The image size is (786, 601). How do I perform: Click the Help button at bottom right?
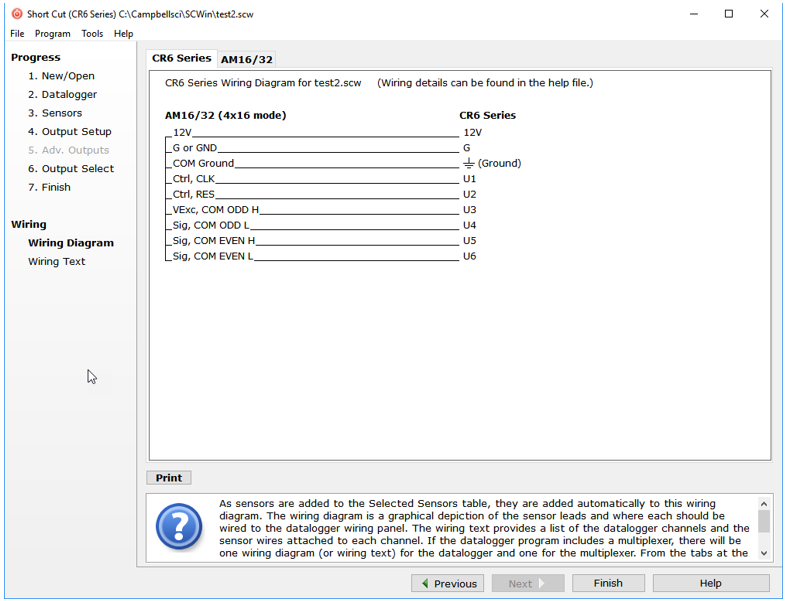[711, 583]
